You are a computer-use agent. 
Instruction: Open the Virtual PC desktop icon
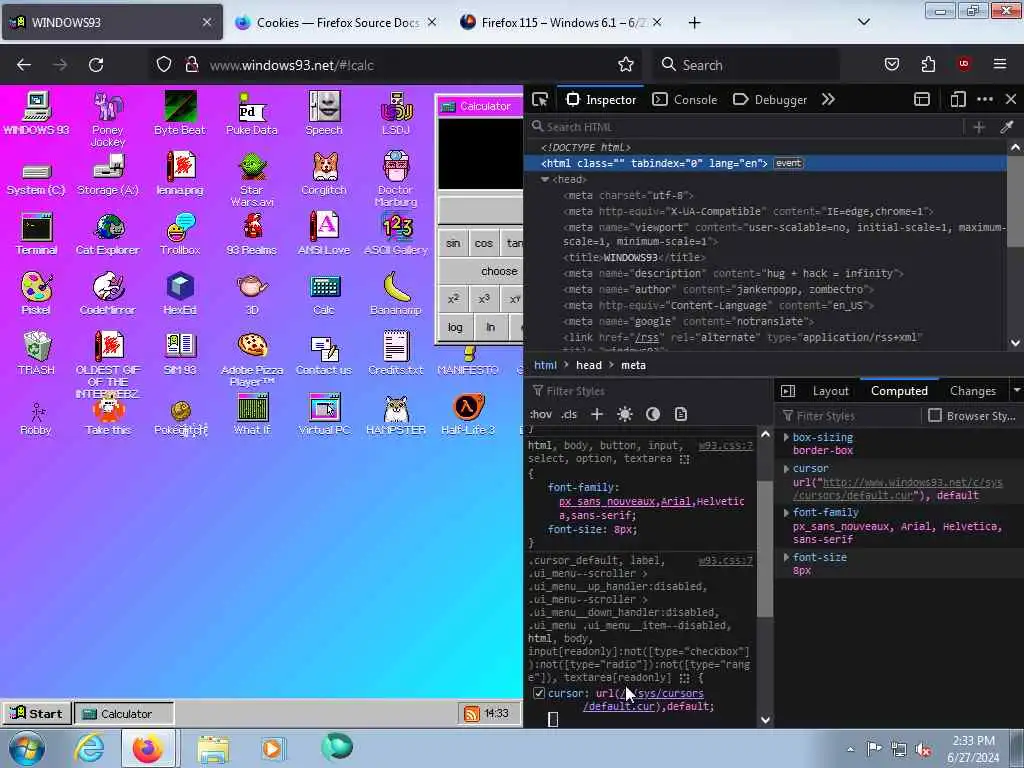324,413
